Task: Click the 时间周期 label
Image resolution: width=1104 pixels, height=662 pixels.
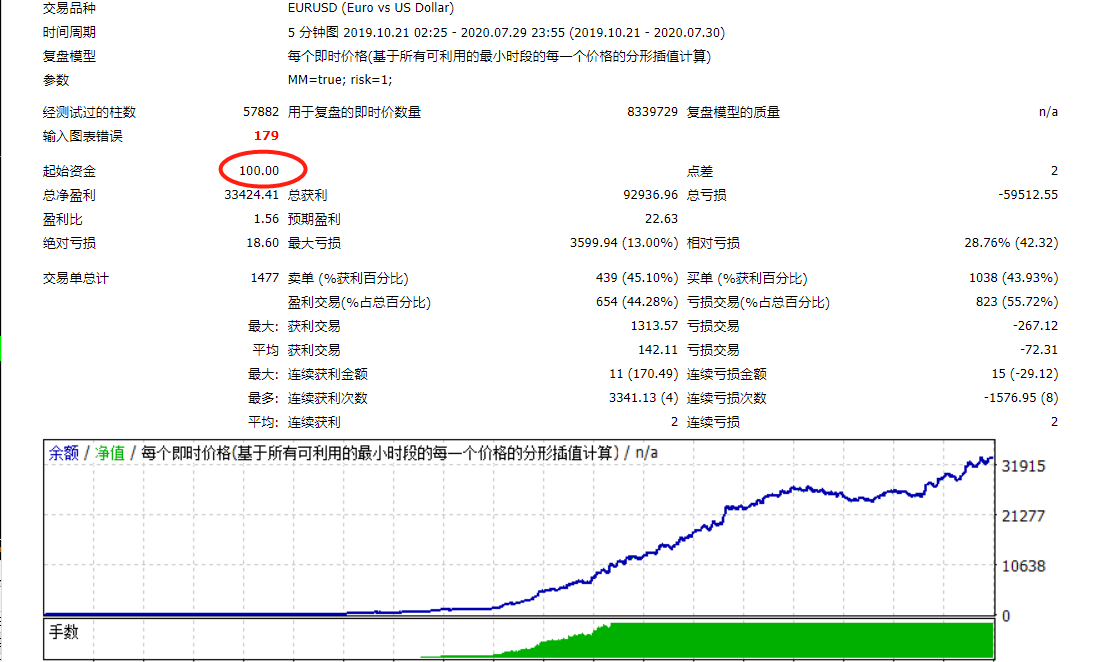Action: (x=69, y=32)
